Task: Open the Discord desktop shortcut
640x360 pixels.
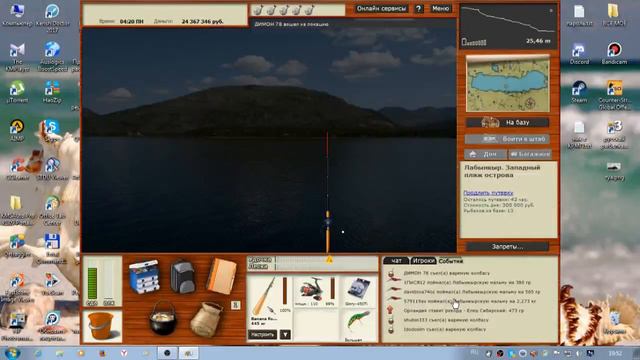Action: [x=579, y=53]
